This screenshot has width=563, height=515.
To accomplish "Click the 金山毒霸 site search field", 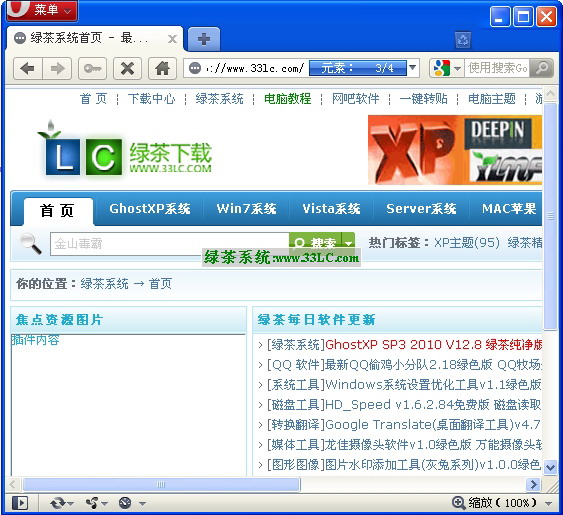I will pyautogui.click(x=169, y=244).
